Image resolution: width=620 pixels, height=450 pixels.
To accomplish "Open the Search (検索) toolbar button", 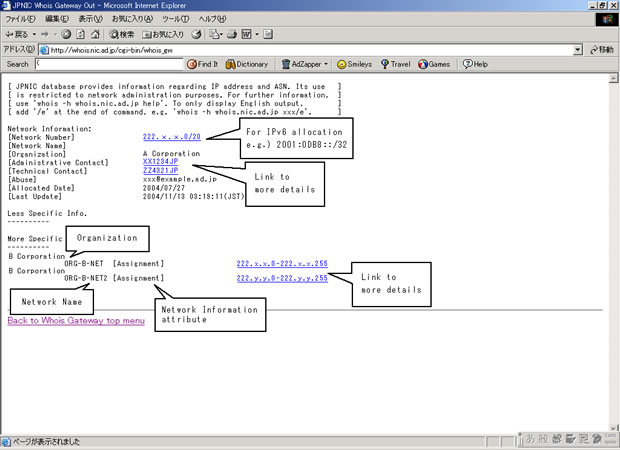I will point(122,34).
